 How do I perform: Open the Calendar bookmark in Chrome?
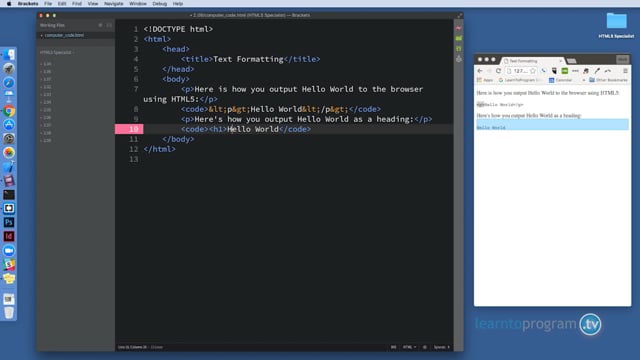pyautogui.click(x=560, y=80)
